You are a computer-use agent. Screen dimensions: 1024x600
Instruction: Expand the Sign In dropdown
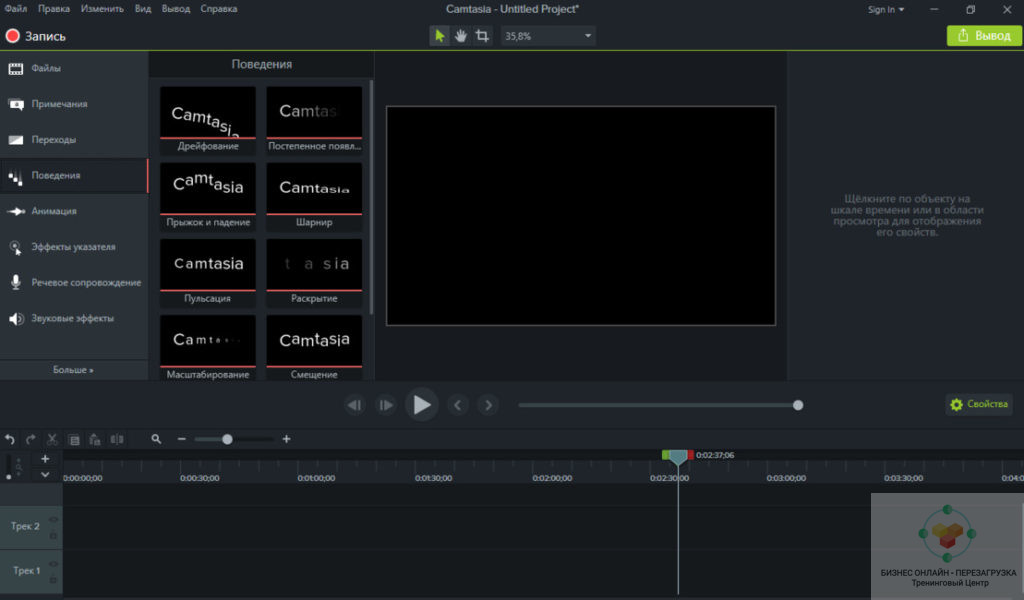(885, 9)
